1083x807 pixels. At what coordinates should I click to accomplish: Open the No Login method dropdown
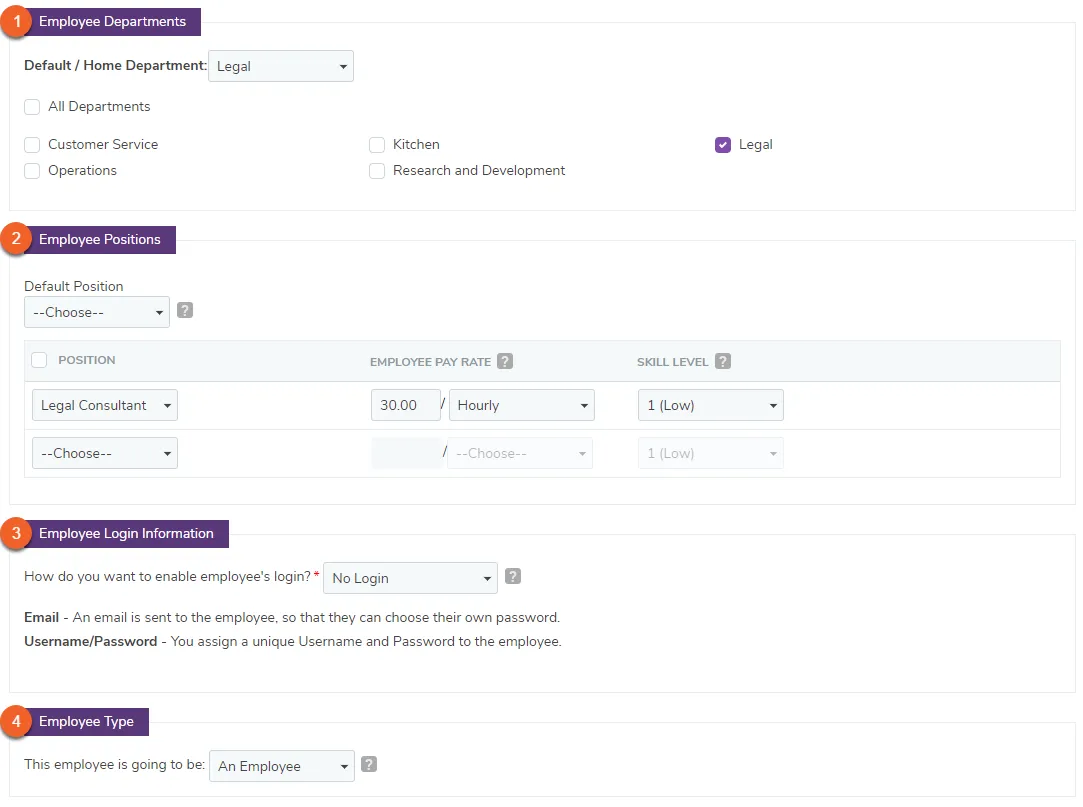click(410, 578)
